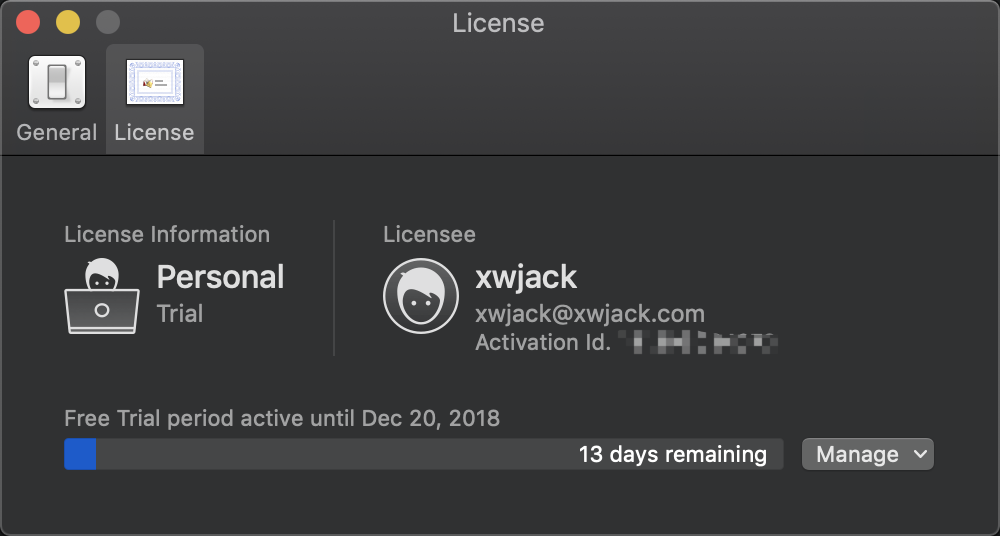This screenshot has height=536, width=1000.
Task: Open the General preferences switch icon
Action: [x=57, y=82]
